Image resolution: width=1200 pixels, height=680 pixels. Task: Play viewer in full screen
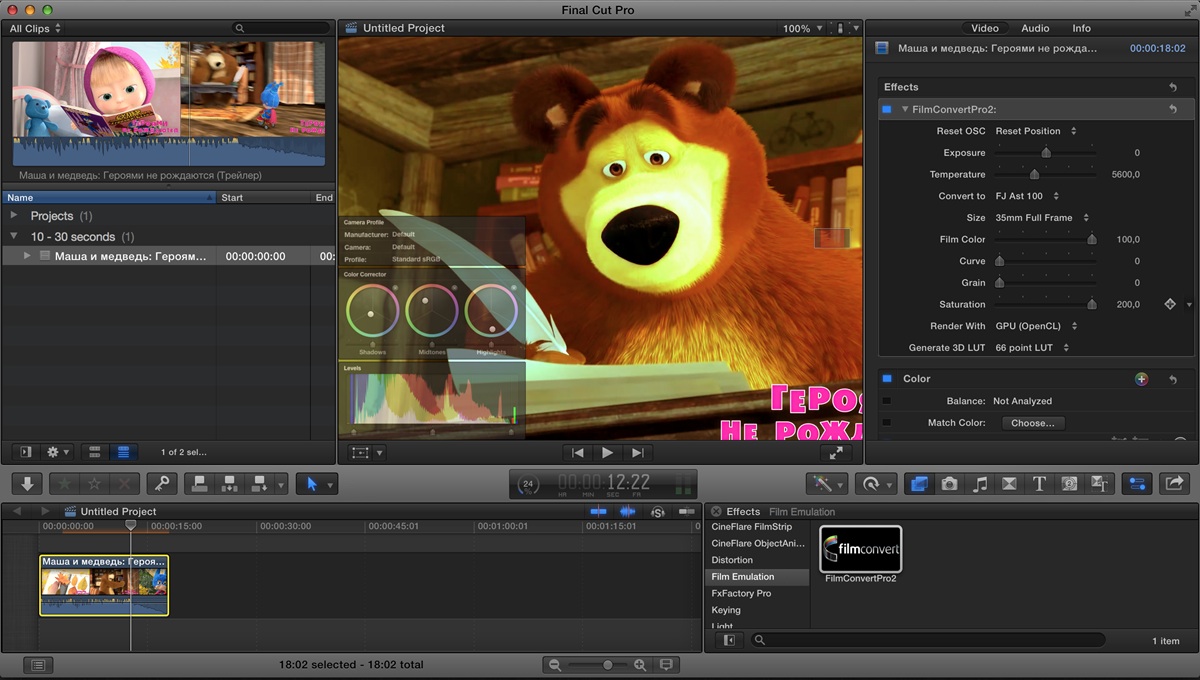[837, 452]
